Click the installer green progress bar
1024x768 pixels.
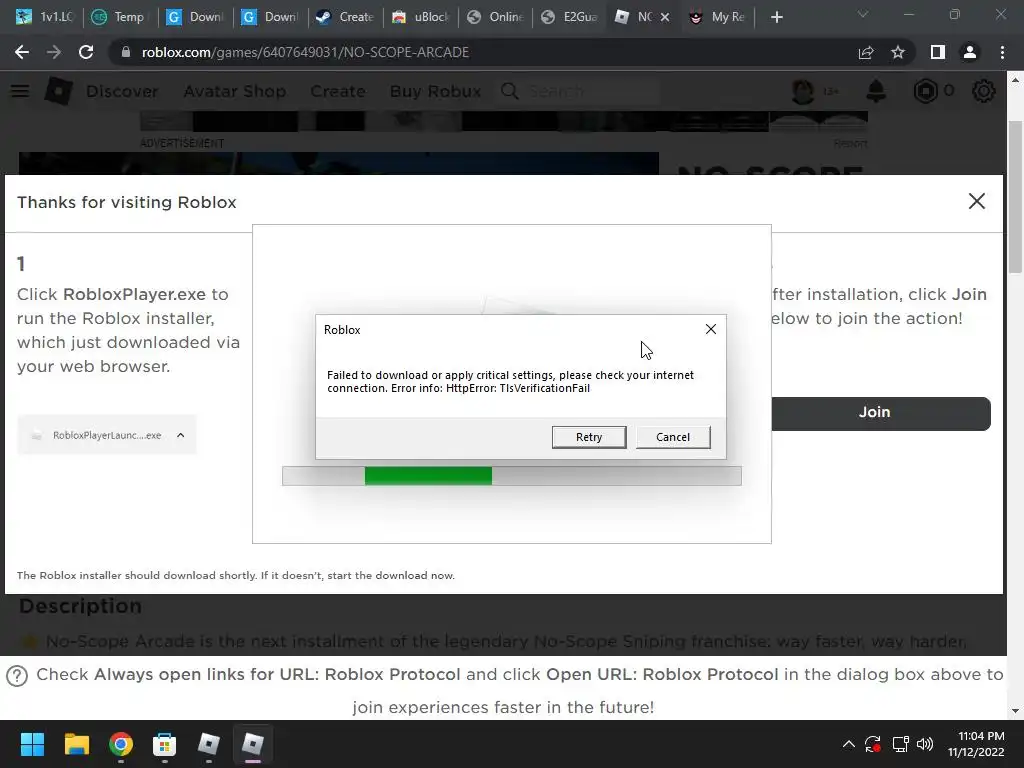point(428,475)
